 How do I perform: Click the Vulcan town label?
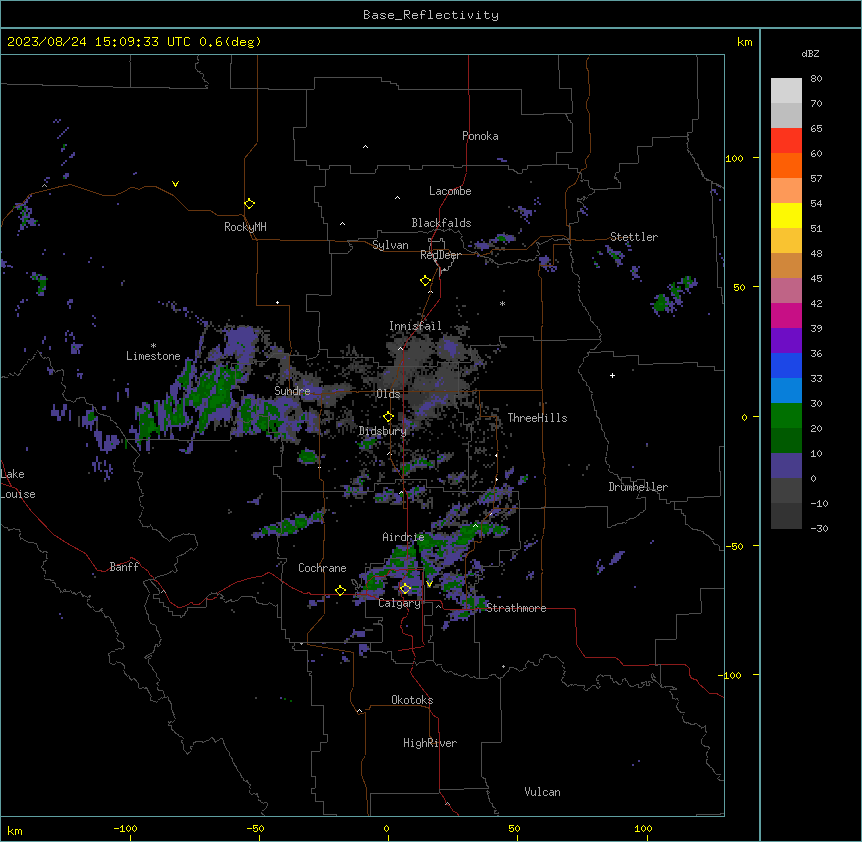tap(542, 792)
